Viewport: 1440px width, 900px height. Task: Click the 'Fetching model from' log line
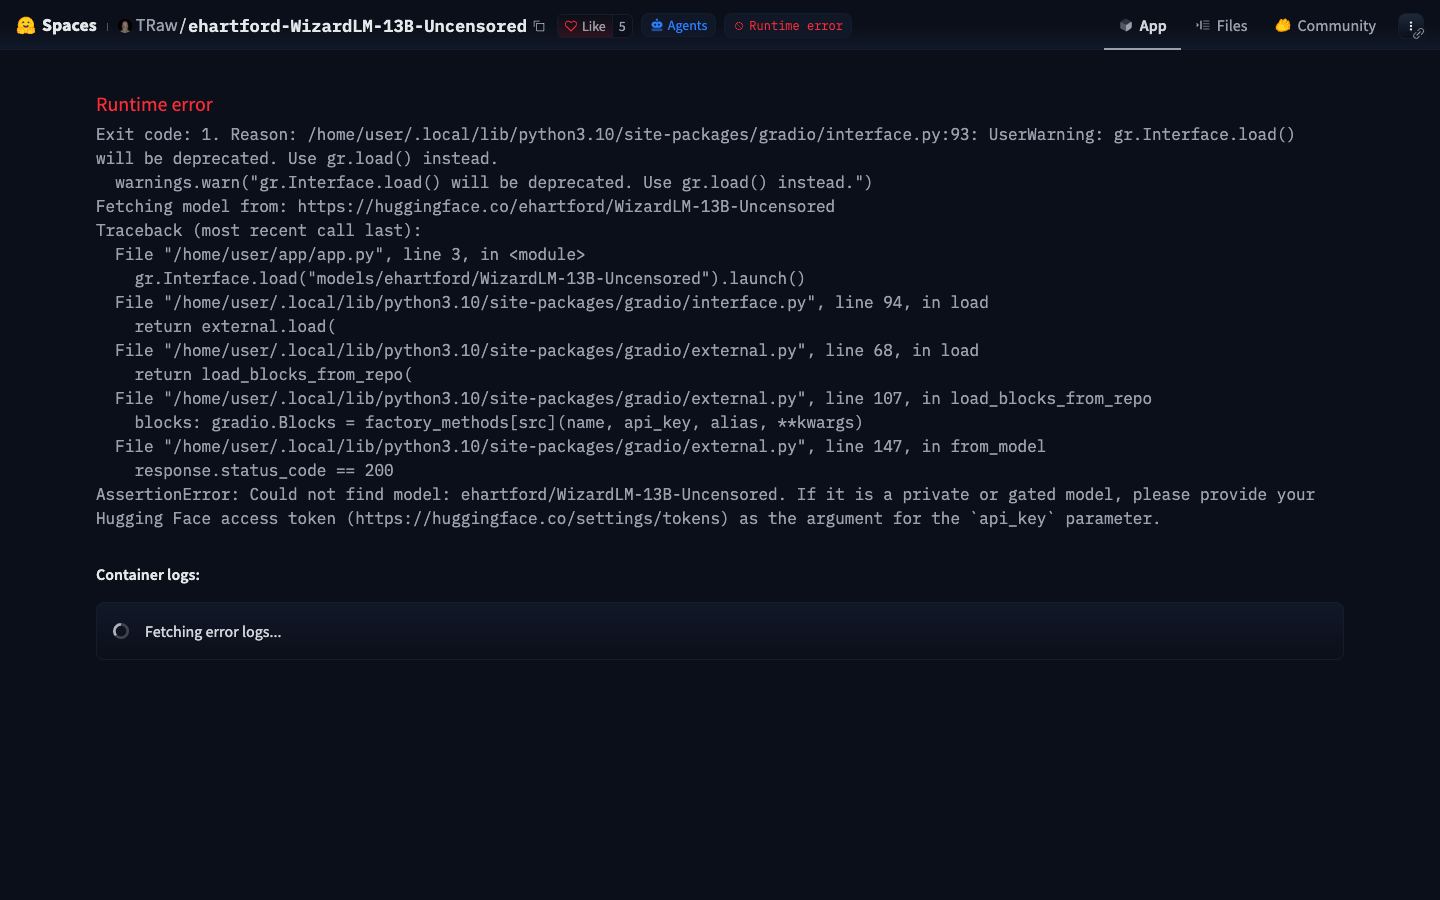(465, 206)
